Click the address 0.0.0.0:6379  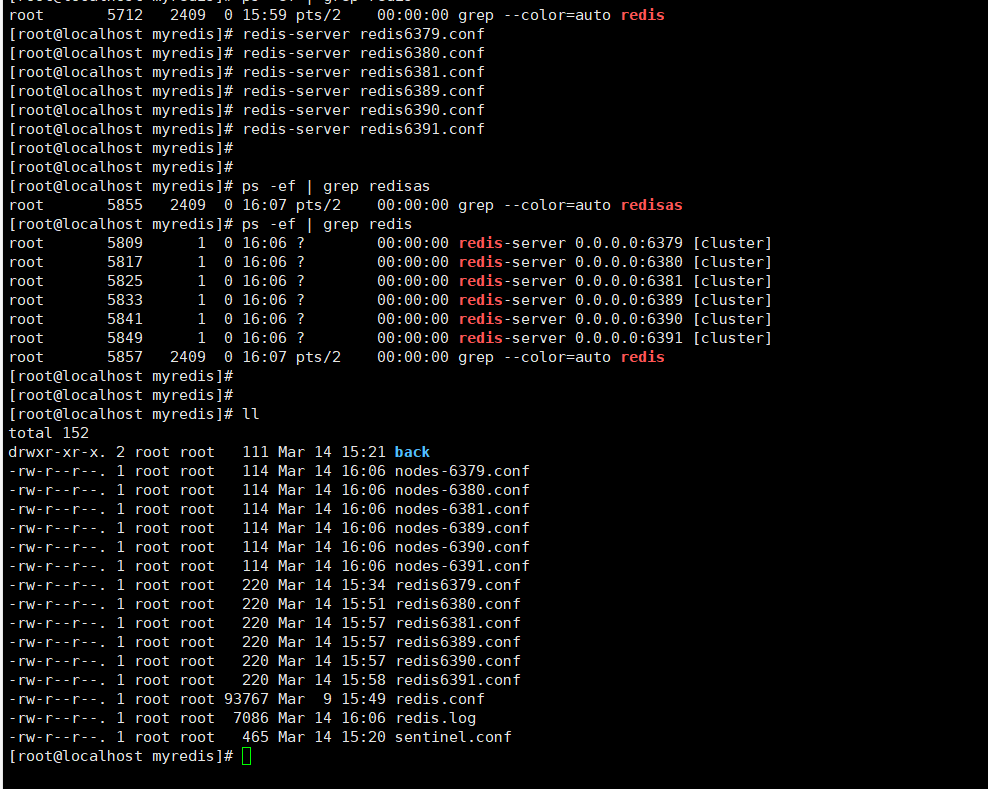[x=629, y=243]
